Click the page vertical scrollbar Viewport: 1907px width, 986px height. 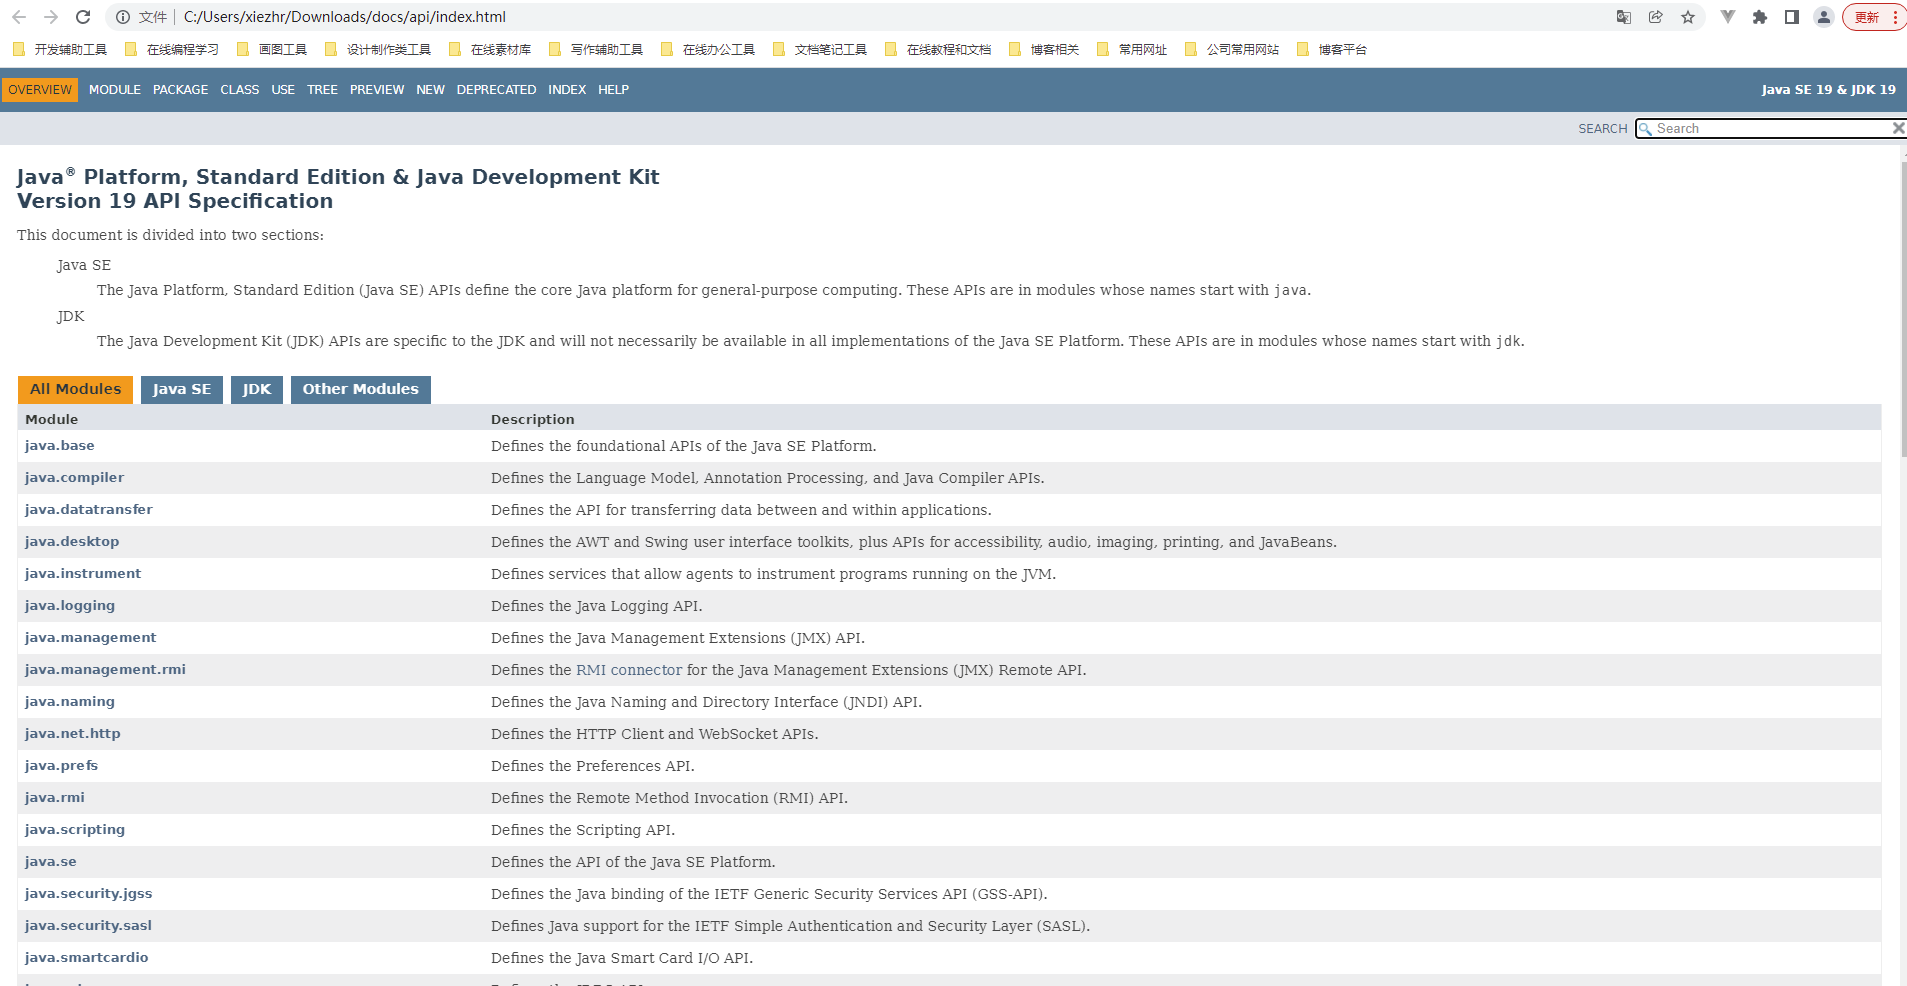point(1904,310)
